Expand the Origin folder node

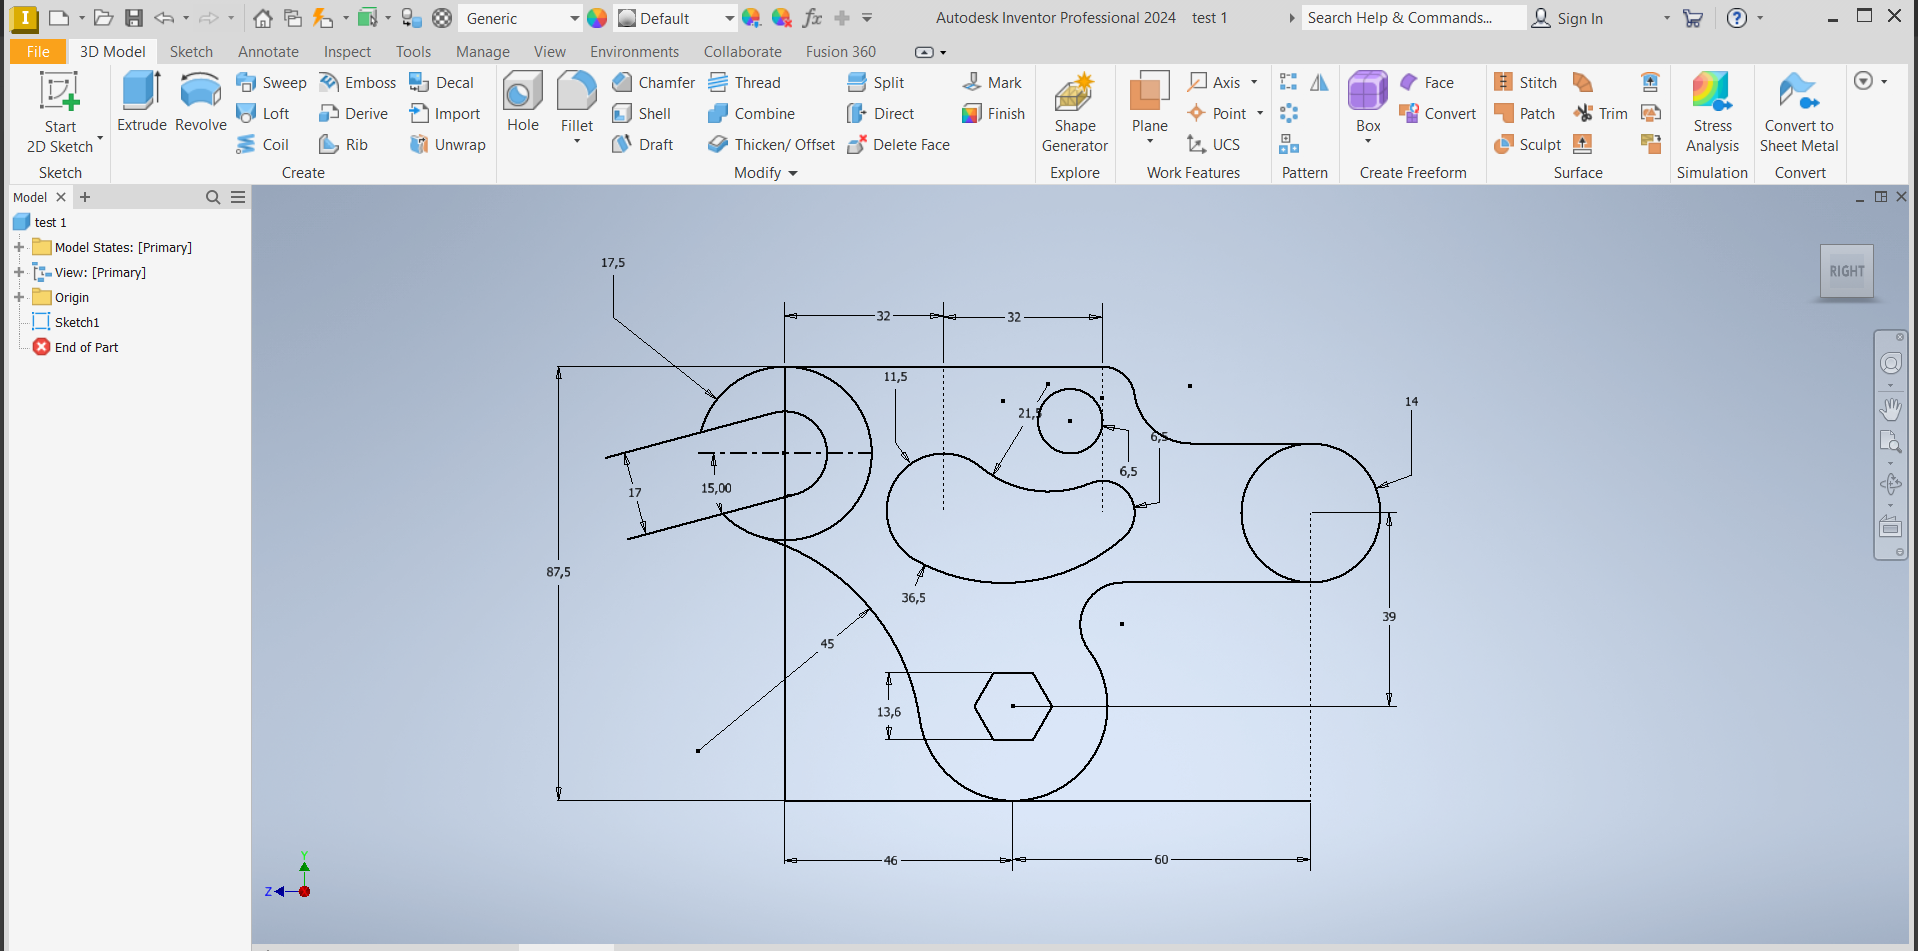click(19, 297)
